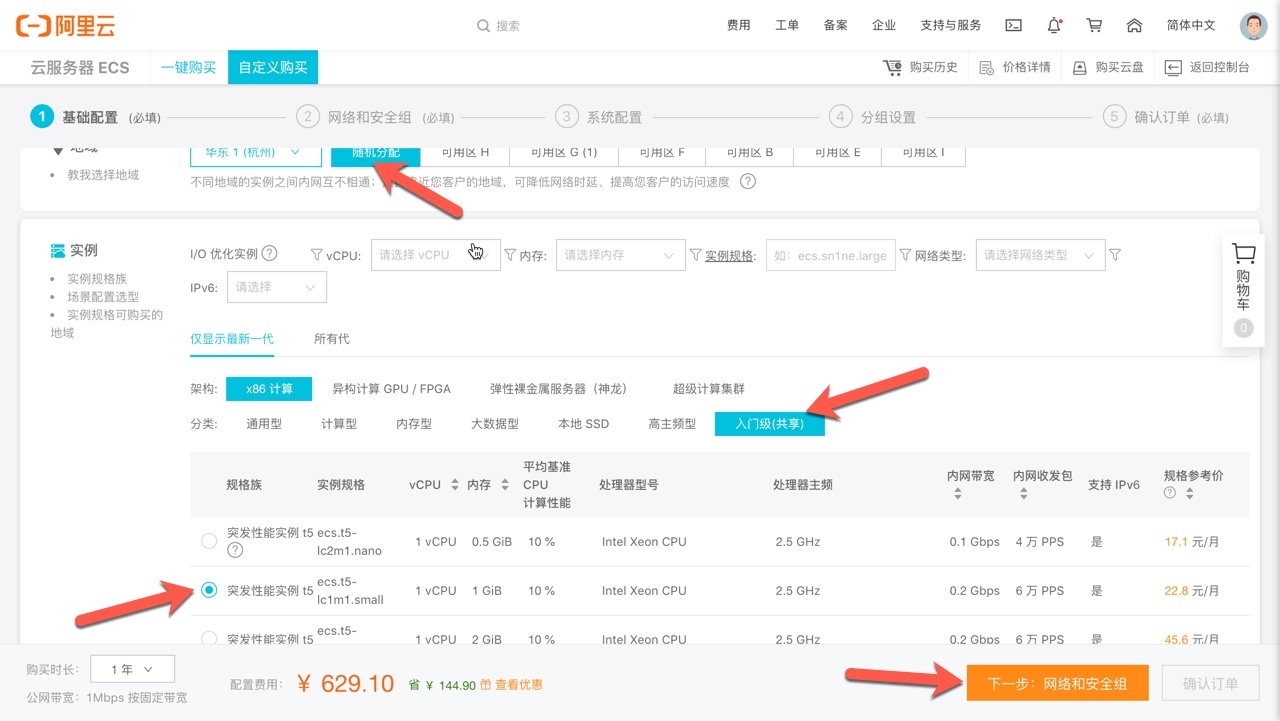The height and width of the screenshot is (721, 1280).
Task: Open the Cloud Shell terminal icon
Action: (x=1013, y=26)
